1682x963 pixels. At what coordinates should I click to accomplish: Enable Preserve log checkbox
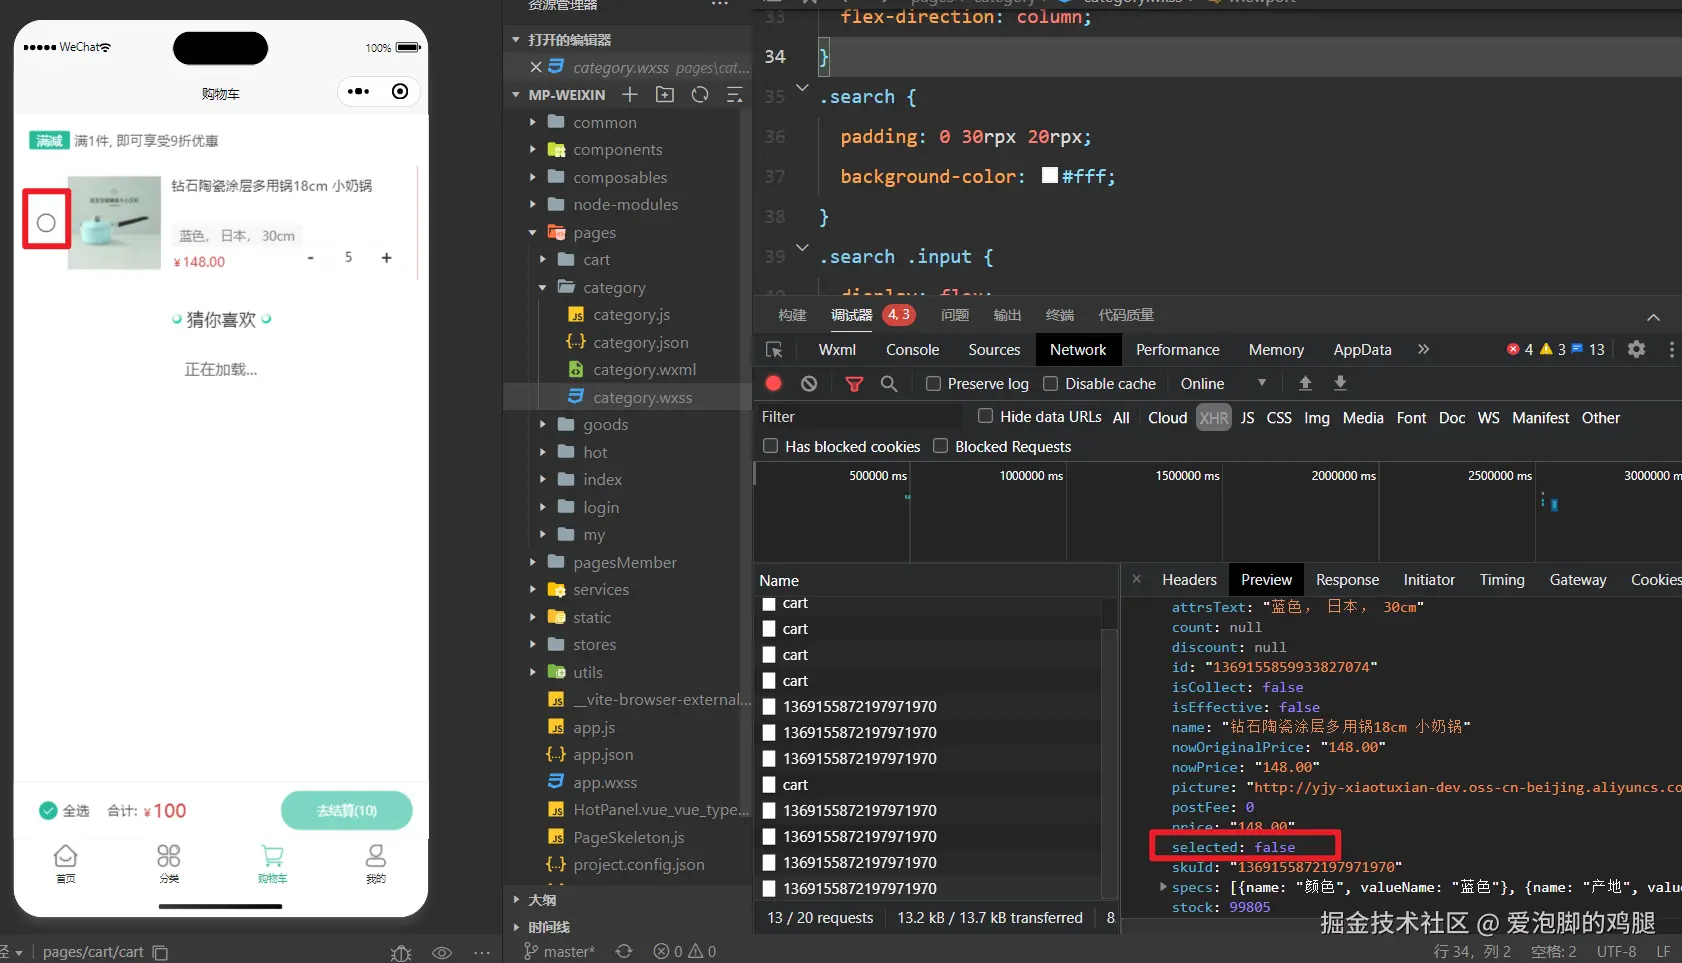pyautogui.click(x=933, y=383)
